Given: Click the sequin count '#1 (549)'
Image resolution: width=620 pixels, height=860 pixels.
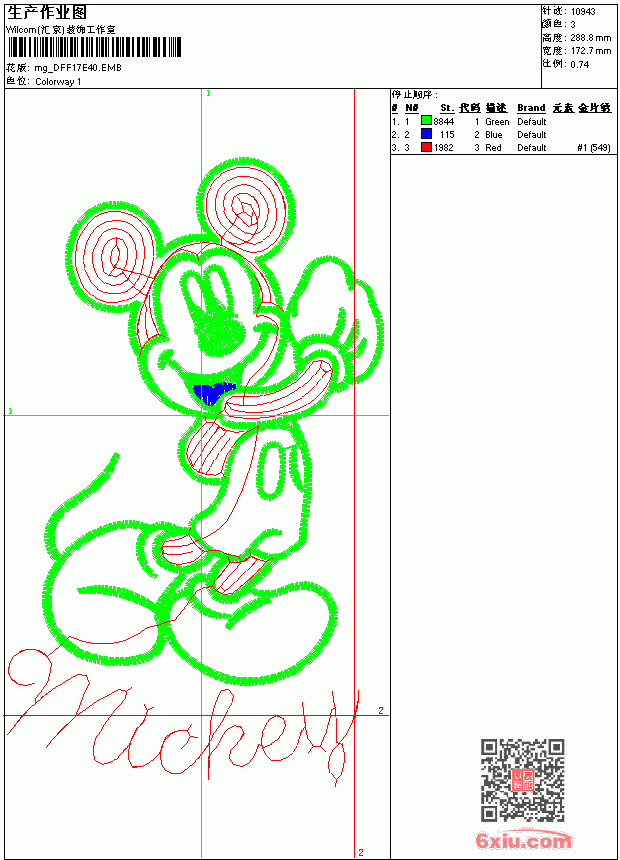Looking at the screenshot, I should pyautogui.click(x=594, y=148).
